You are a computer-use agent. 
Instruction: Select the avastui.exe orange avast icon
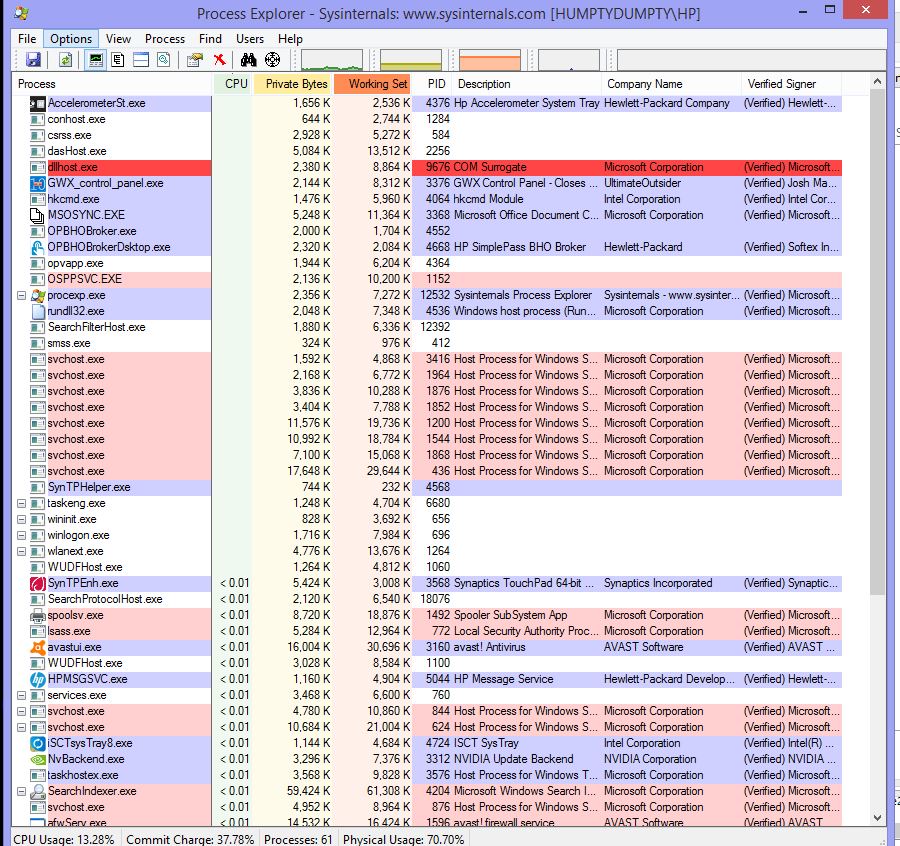point(37,647)
